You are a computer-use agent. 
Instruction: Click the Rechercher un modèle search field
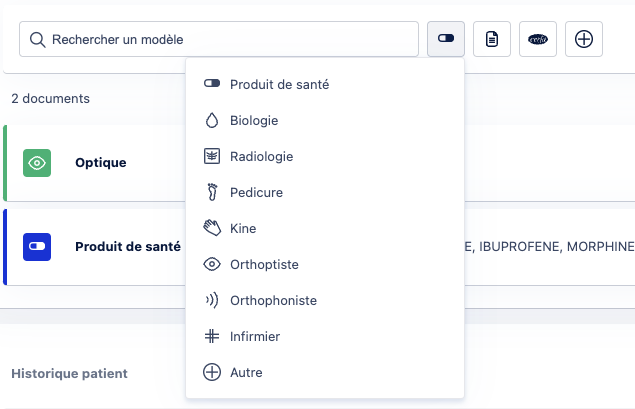219,39
